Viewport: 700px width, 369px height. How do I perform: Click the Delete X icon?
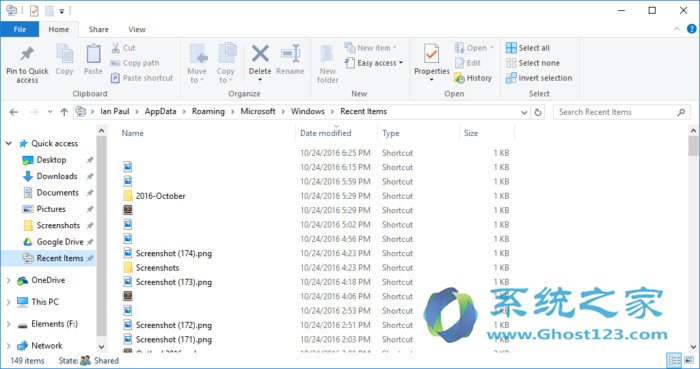260,54
